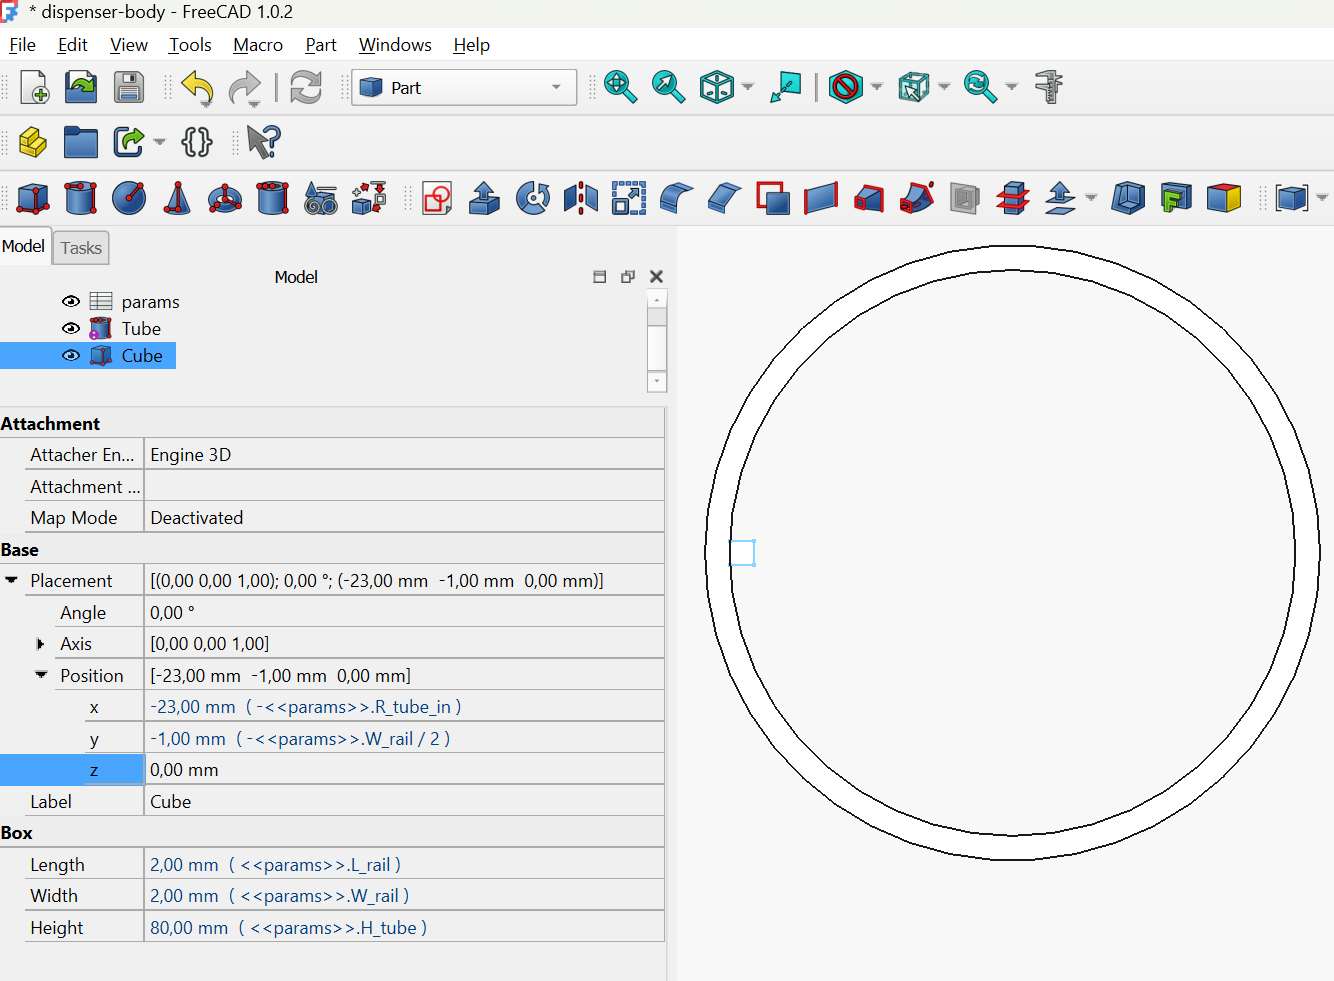Open the dropdown arrow beside the offset tool
The height and width of the screenshot is (981, 1334).
coord(1091,198)
